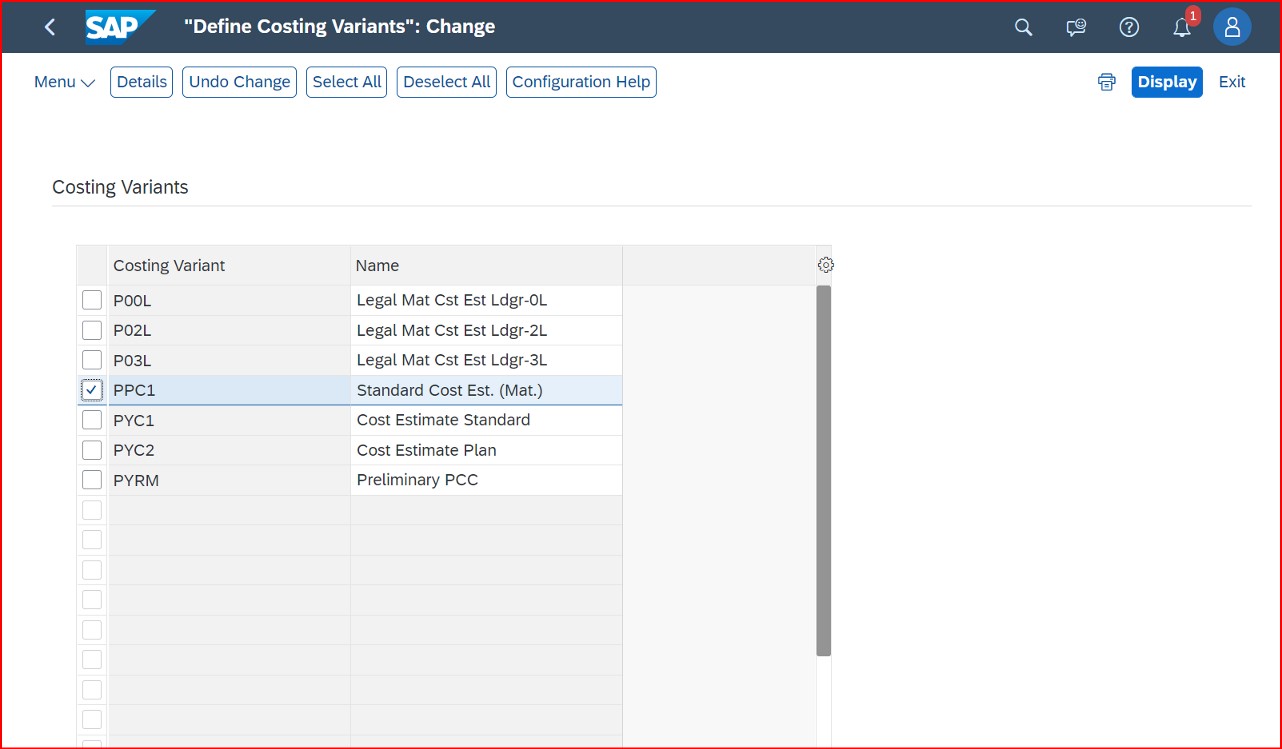Click the Details button
The height and width of the screenshot is (749, 1282).
coord(141,82)
